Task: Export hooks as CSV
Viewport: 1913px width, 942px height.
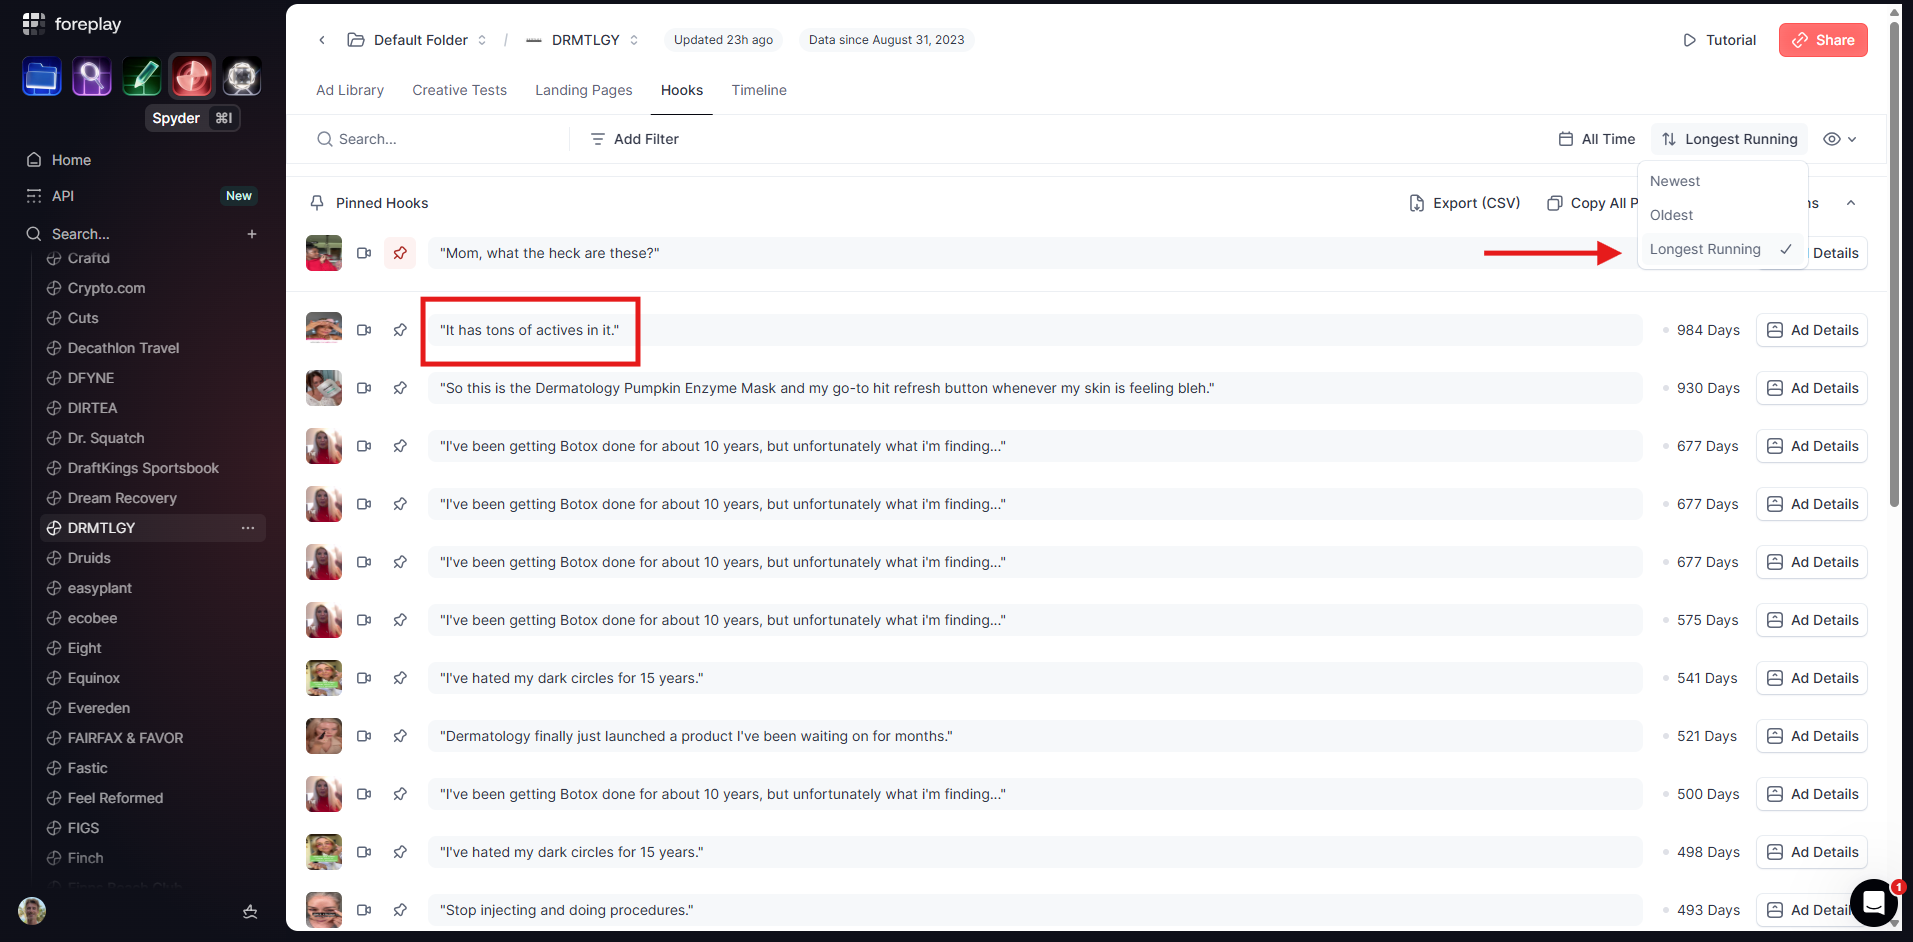Action: pyautogui.click(x=1465, y=203)
